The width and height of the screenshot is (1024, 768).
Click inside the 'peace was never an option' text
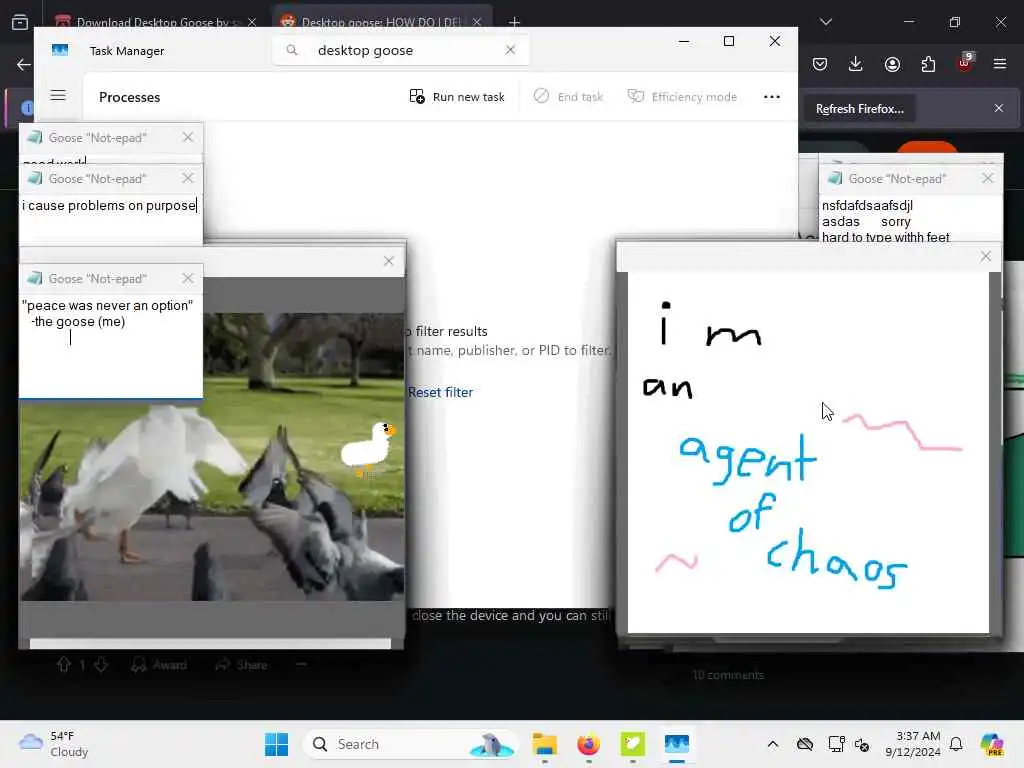tap(107, 313)
